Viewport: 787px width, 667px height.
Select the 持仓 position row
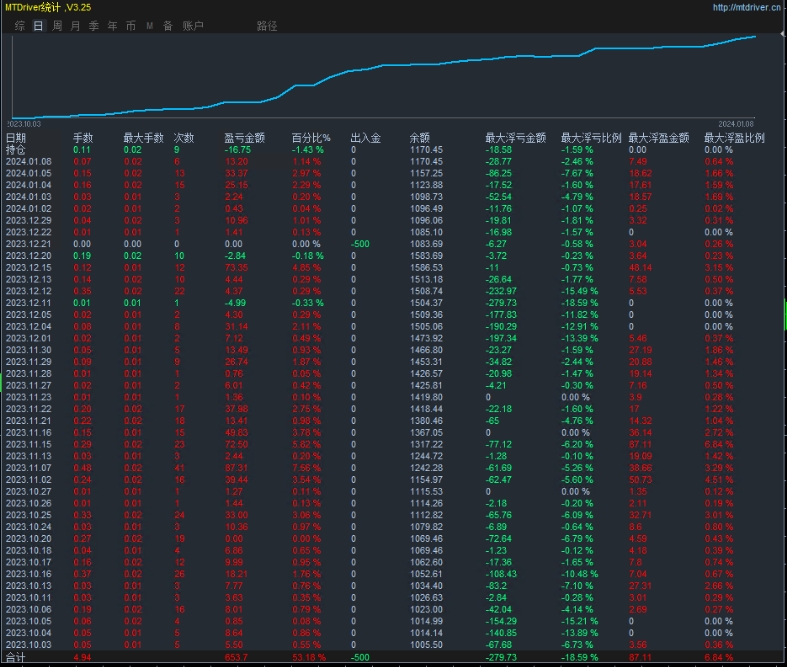[16, 149]
